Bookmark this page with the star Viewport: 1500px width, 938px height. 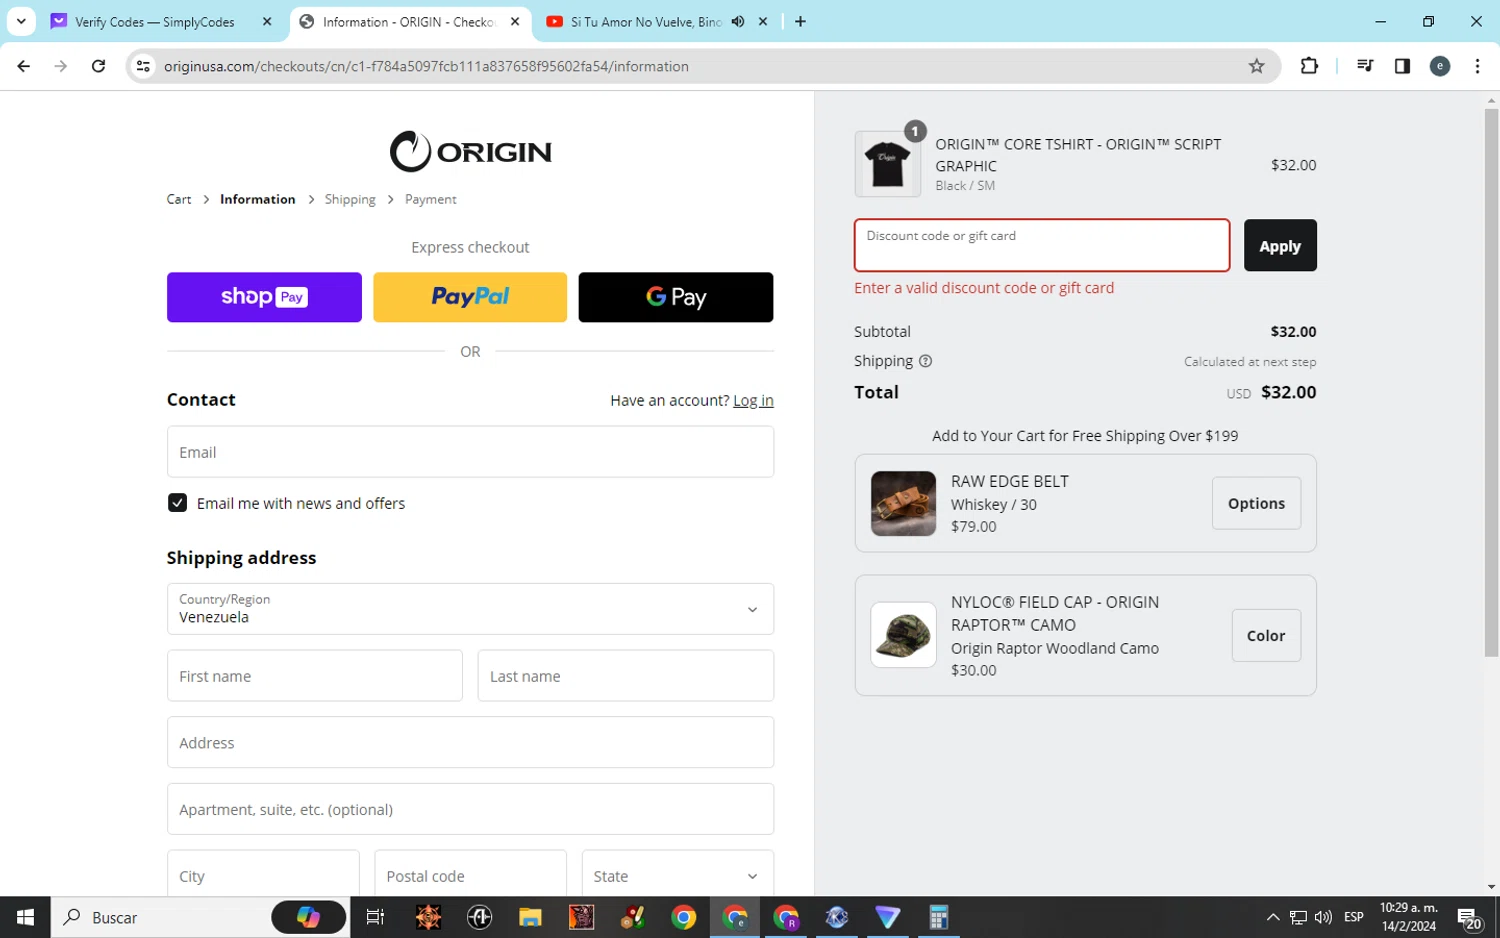point(1257,66)
